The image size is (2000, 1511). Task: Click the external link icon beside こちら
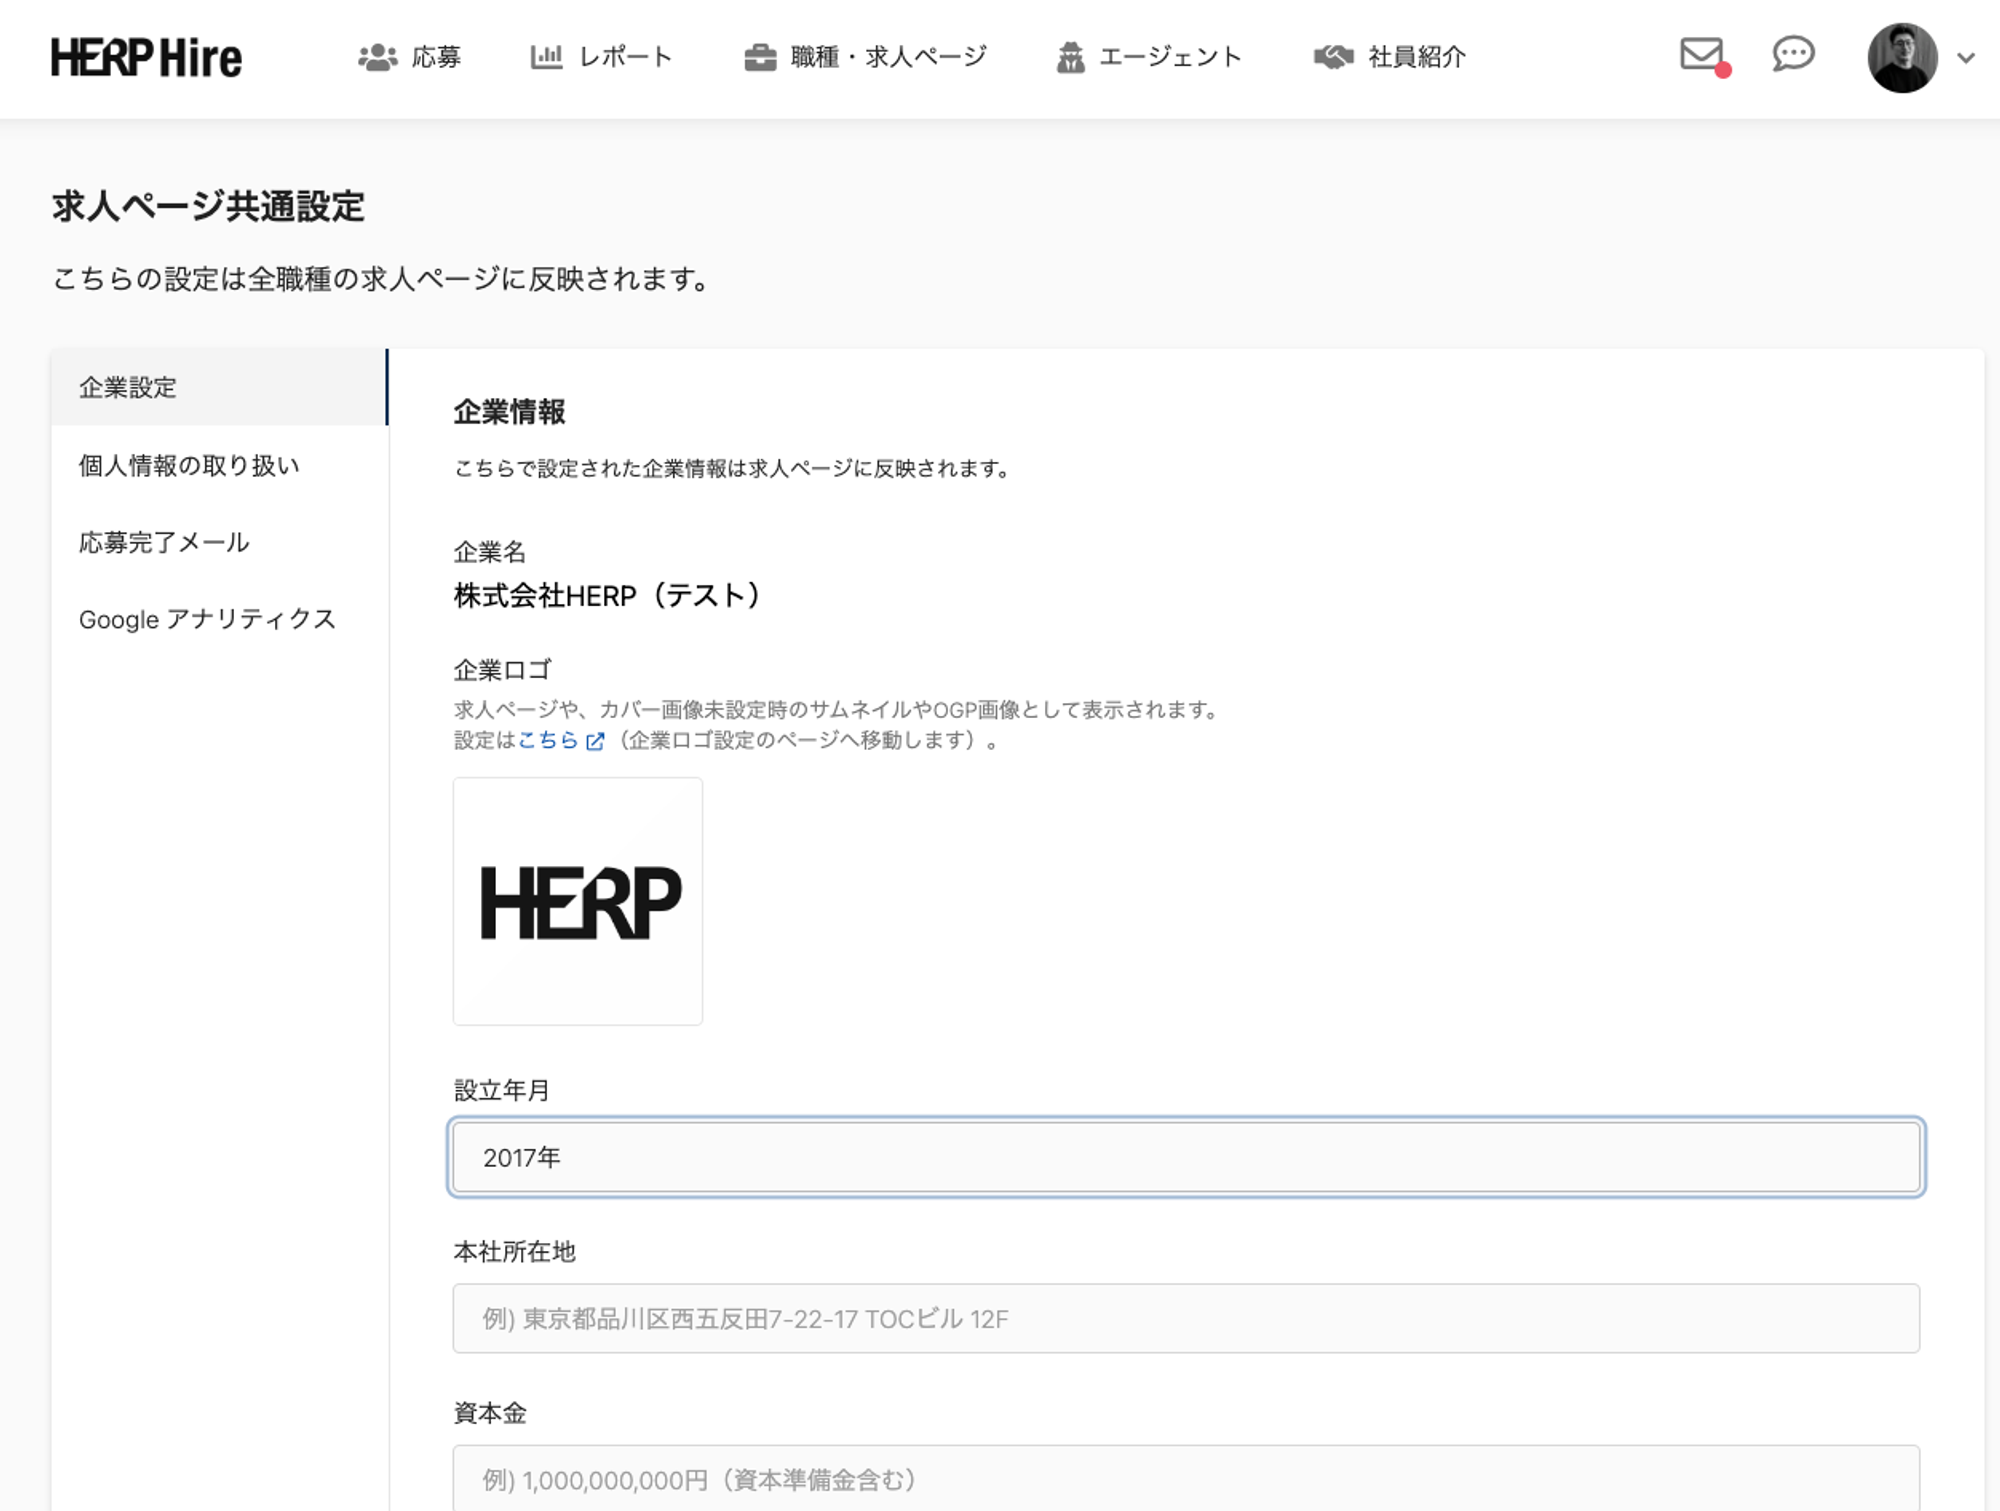(595, 741)
